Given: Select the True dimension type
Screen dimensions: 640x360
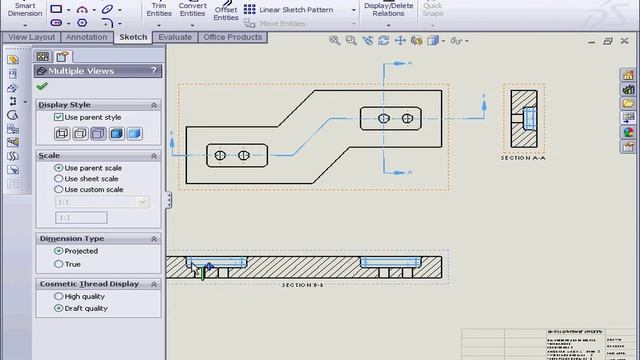Looking at the screenshot, I should click(58, 264).
